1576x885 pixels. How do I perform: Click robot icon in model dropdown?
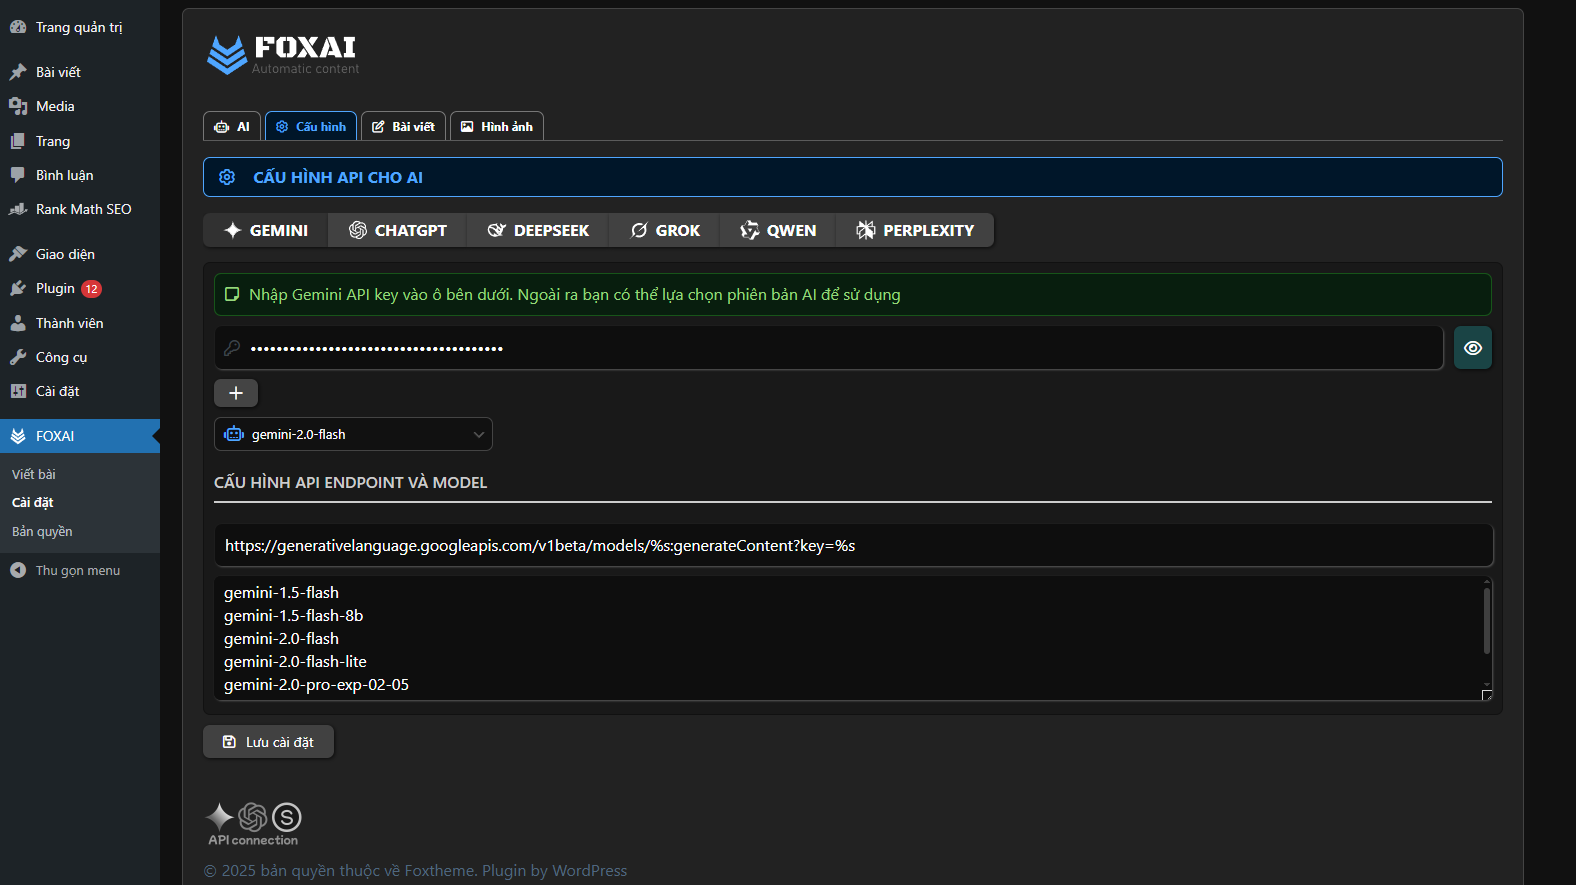234,434
